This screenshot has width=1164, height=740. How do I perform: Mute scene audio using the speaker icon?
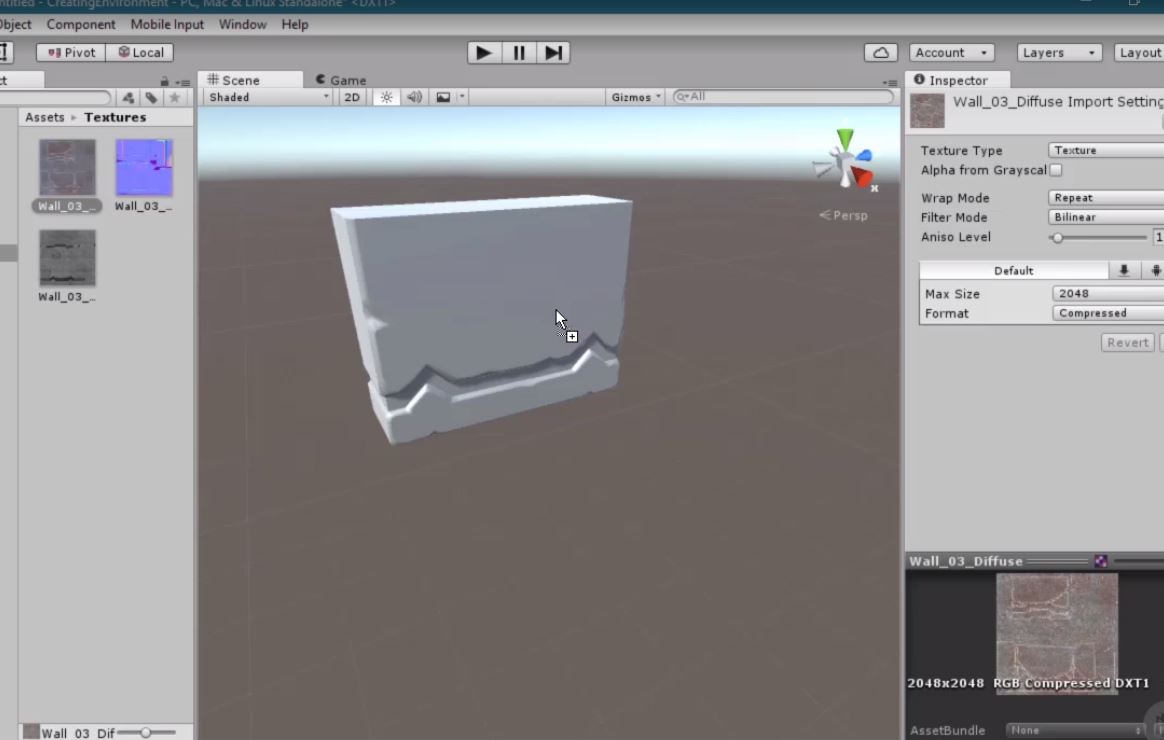(412, 97)
